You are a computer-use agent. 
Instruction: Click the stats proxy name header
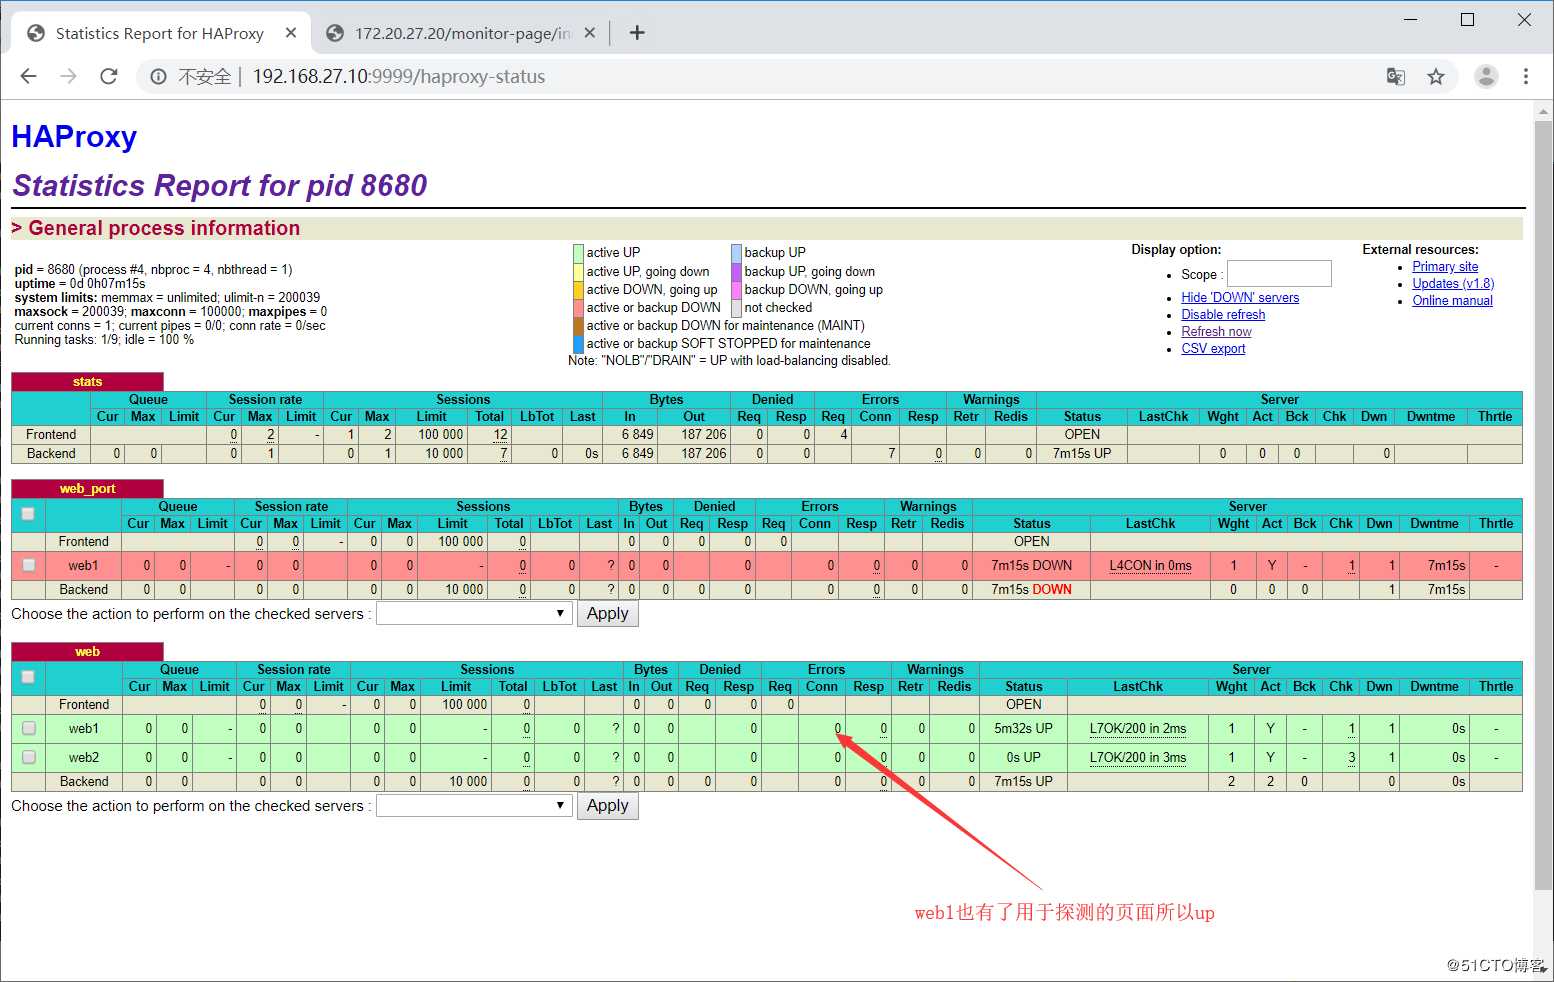87,381
